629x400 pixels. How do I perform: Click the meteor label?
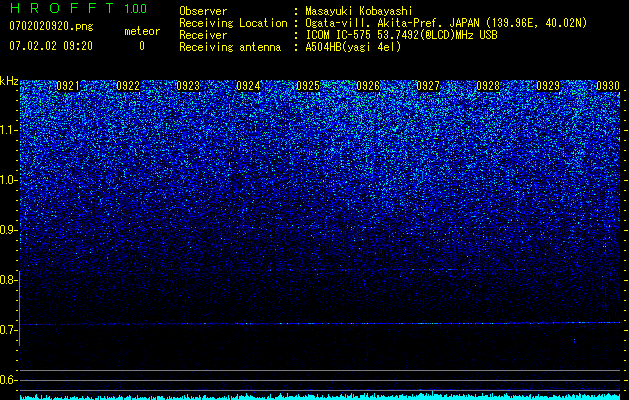coord(142,31)
